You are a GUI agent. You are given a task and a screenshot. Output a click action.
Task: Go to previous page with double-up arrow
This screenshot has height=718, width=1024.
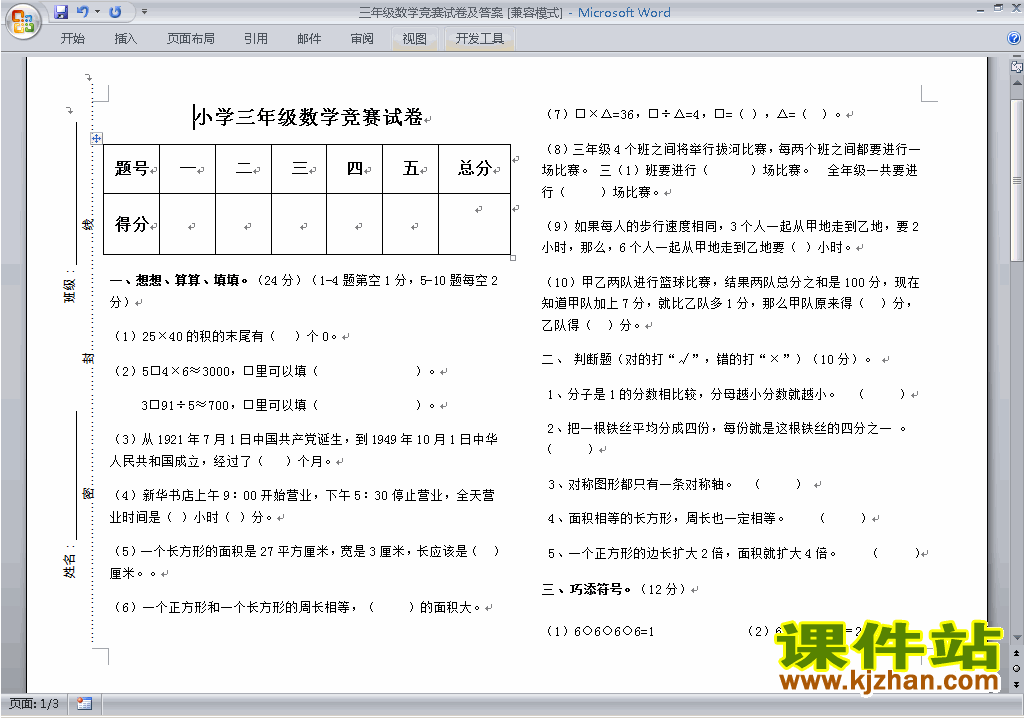coord(1016,653)
